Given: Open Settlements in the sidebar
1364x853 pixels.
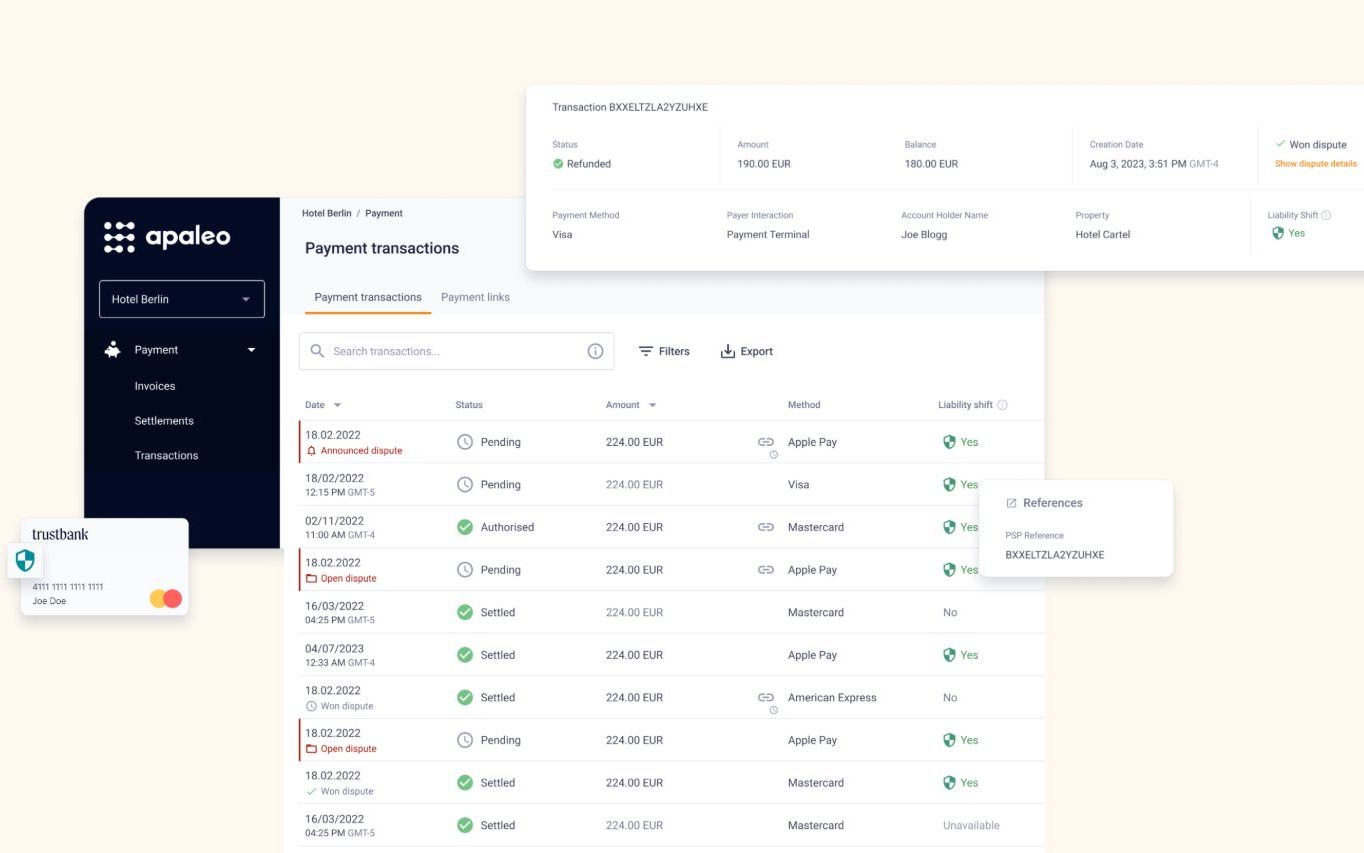Looking at the screenshot, I should (x=164, y=421).
